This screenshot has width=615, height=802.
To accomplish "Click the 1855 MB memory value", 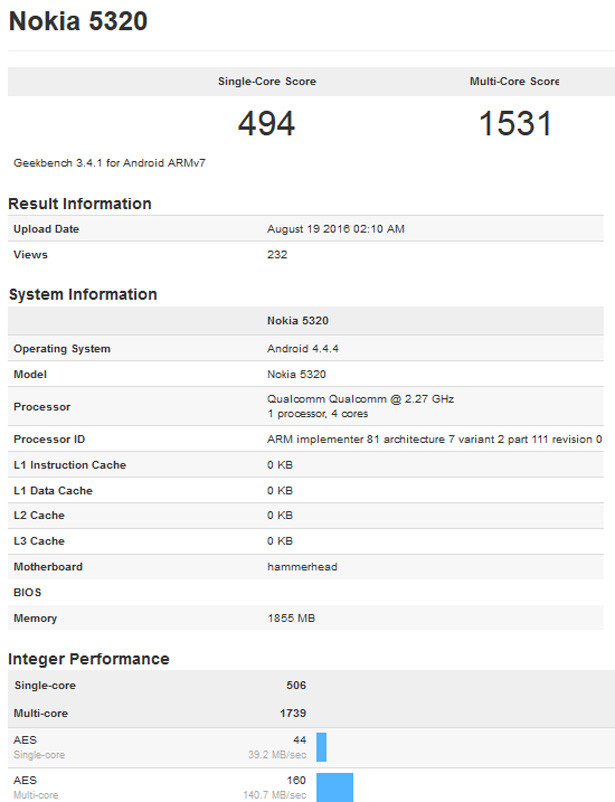I will point(291,618).
